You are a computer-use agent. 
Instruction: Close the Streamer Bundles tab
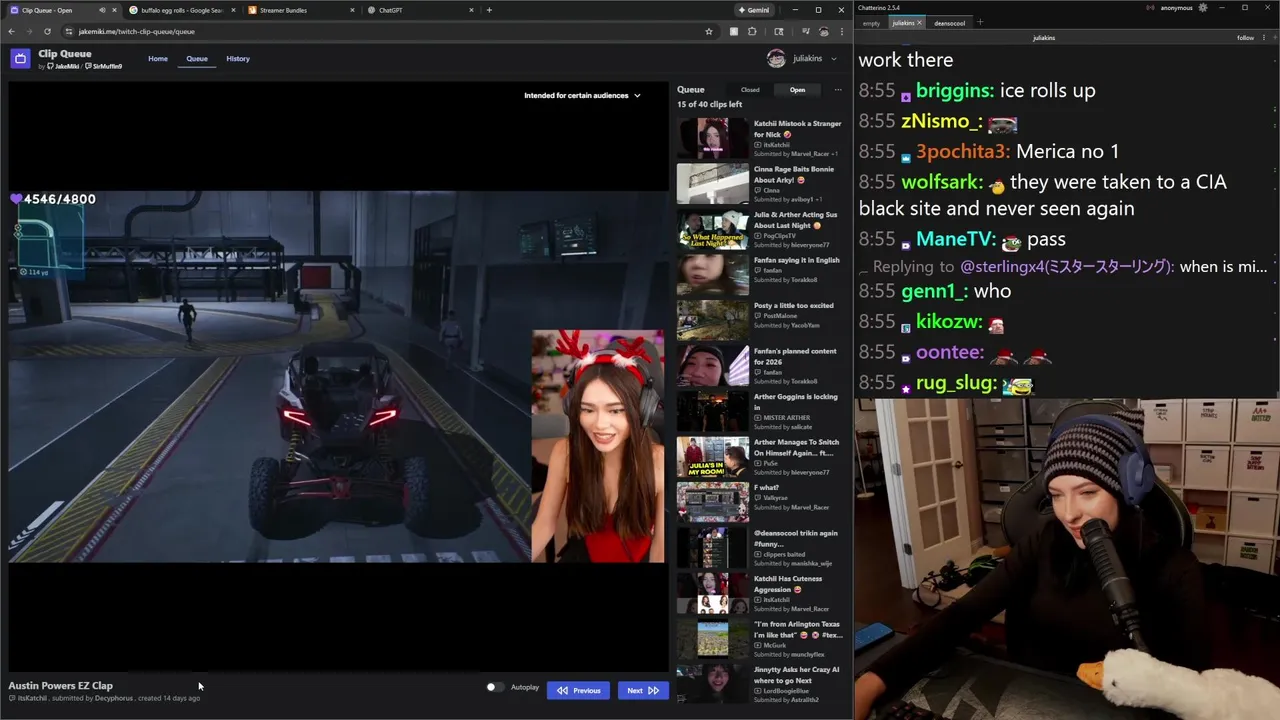tap(352, 10)
